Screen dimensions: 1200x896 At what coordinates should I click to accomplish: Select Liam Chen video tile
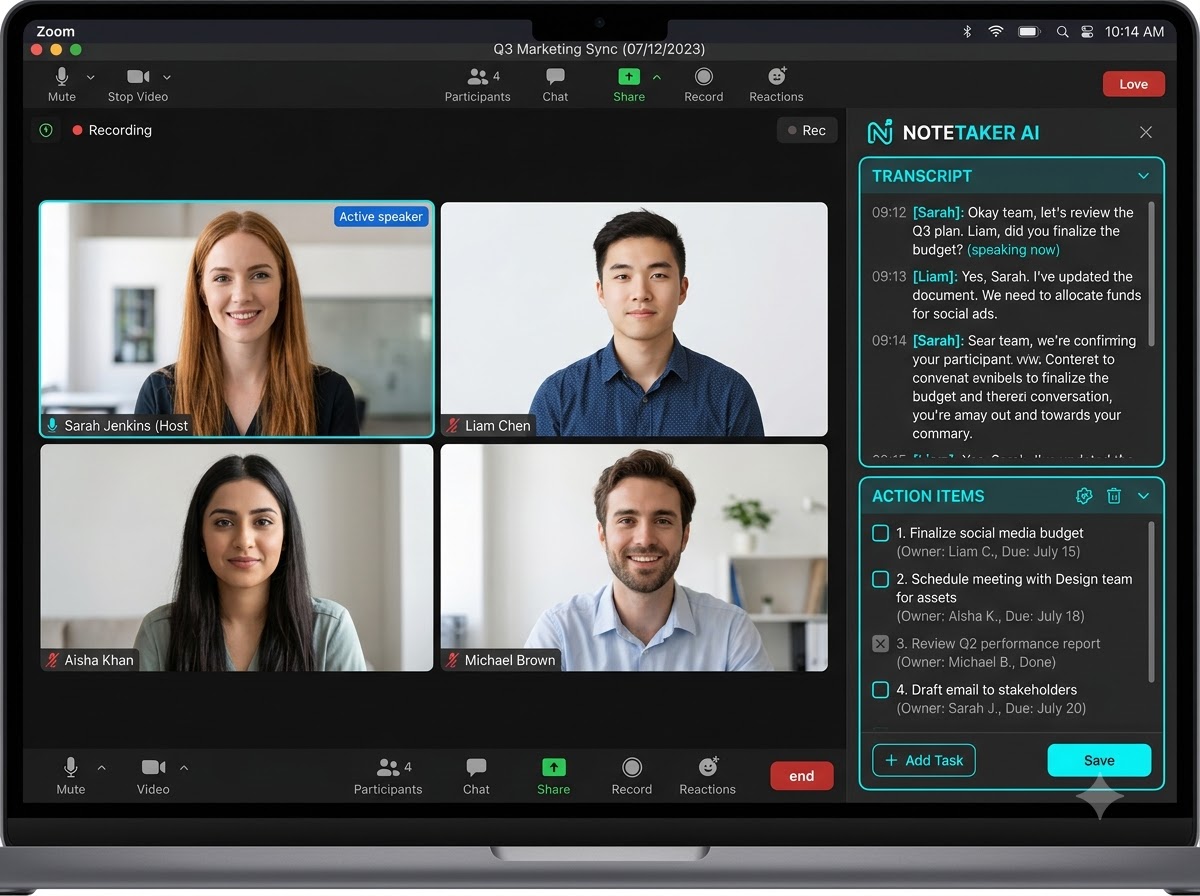(x=634, y=319)
